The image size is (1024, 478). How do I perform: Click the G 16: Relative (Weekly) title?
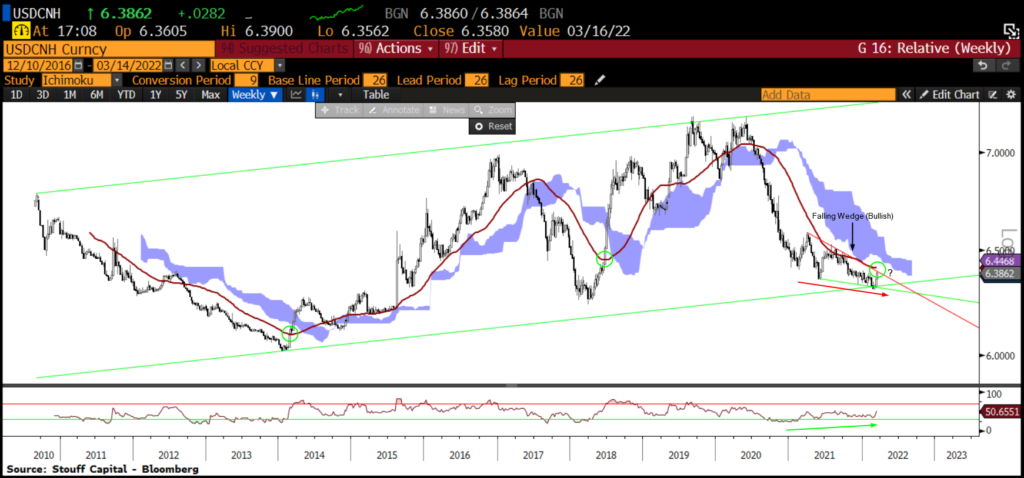(936, 48)
